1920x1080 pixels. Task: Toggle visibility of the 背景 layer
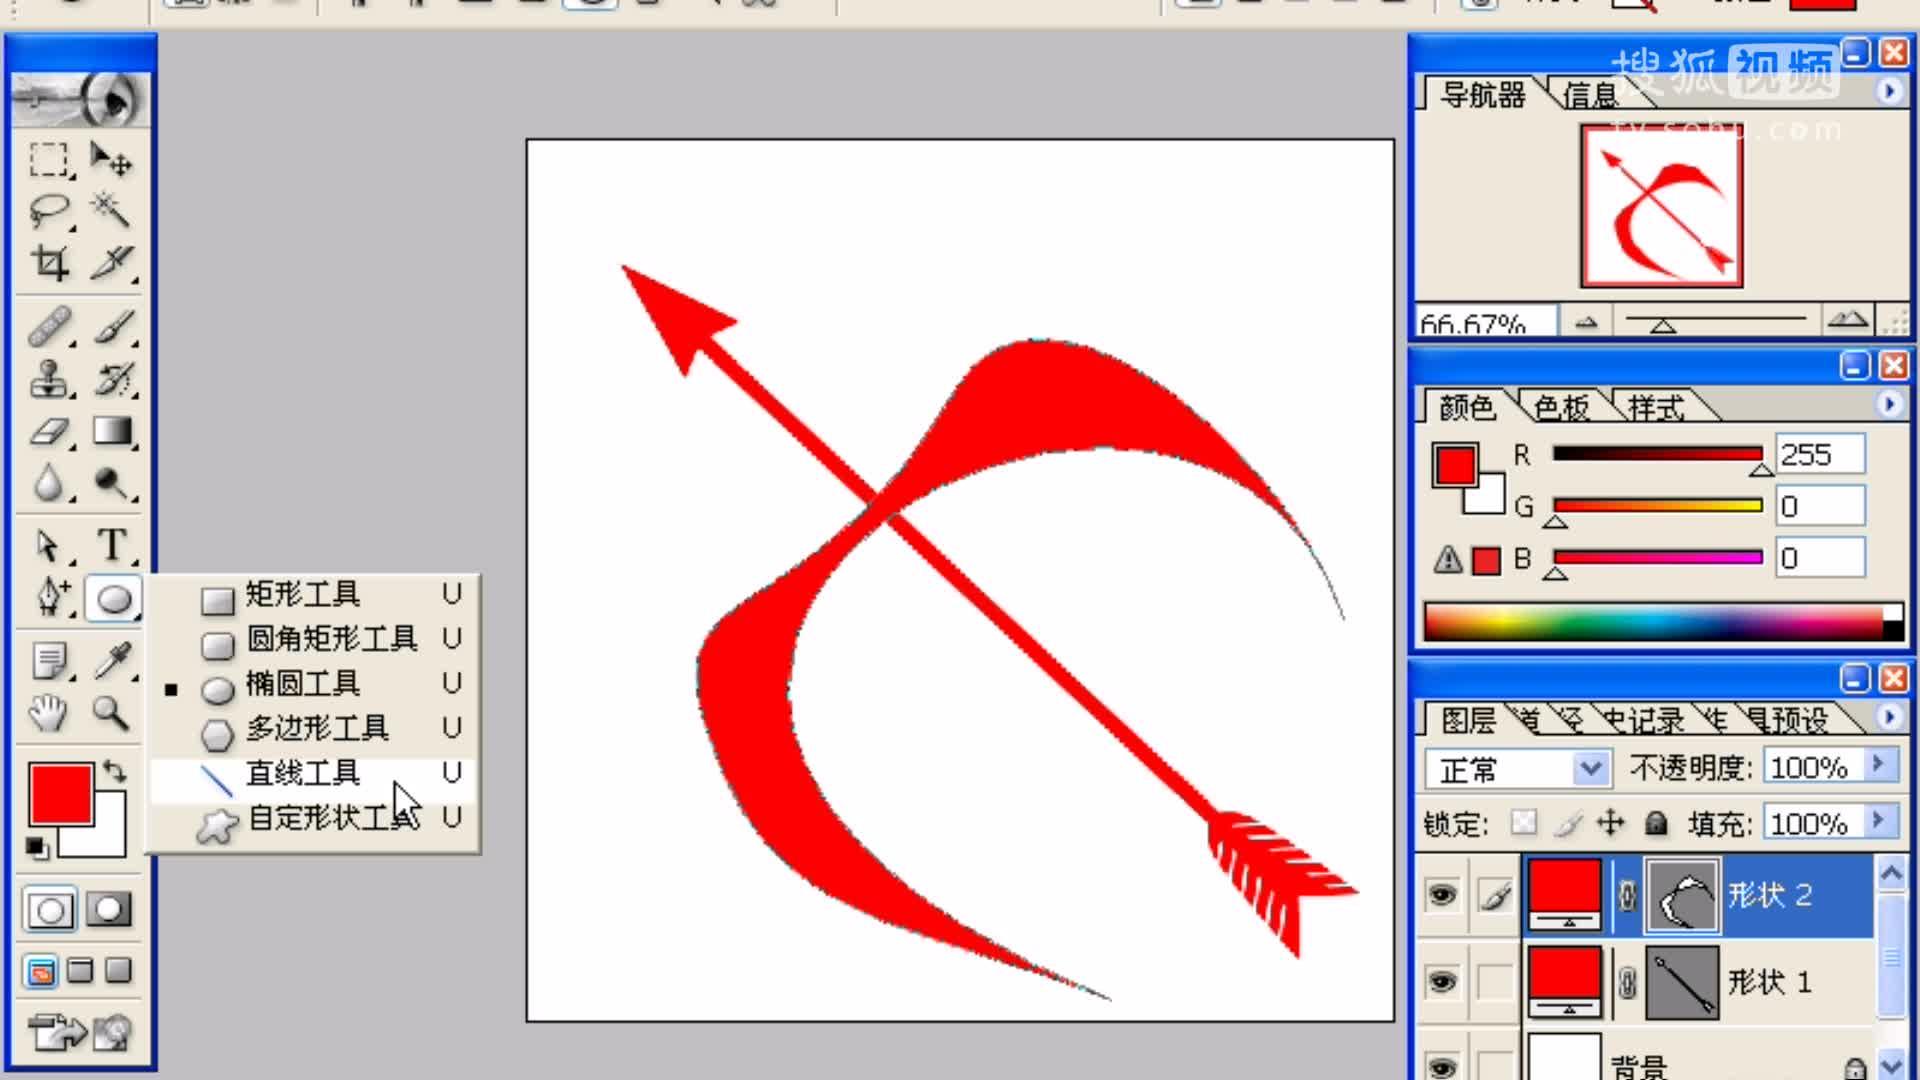pos(1441,1062)
